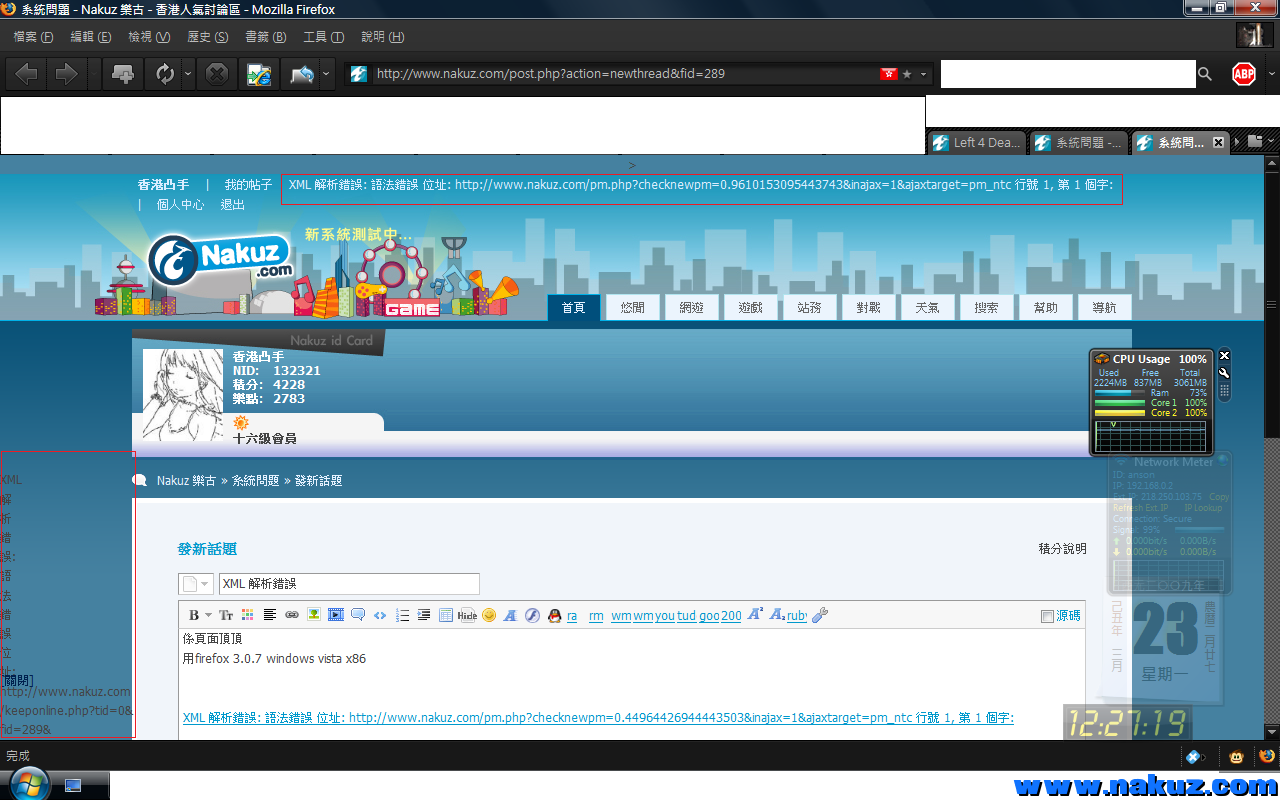Click the user avatar sketch image

(183, 395)
